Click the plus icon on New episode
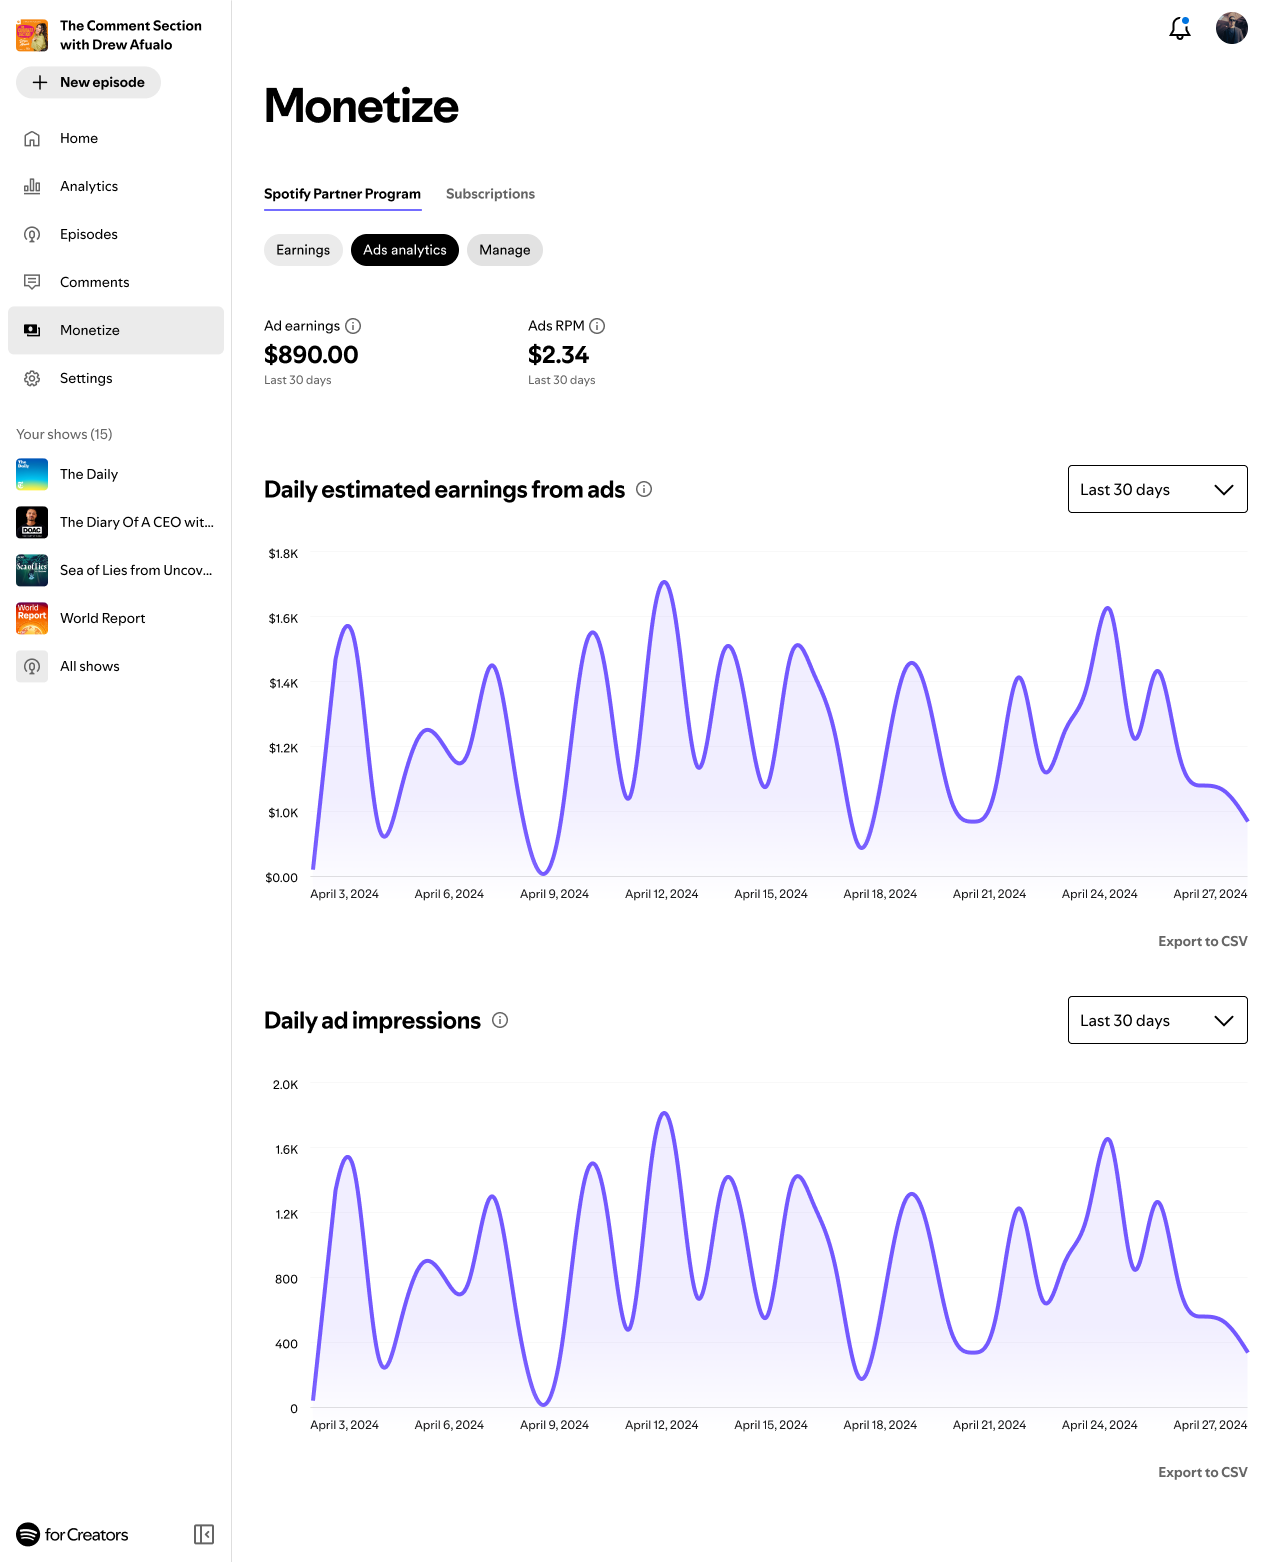Image resolution: width=1280 pixels, height=1562 pixels. pos(40,82)
